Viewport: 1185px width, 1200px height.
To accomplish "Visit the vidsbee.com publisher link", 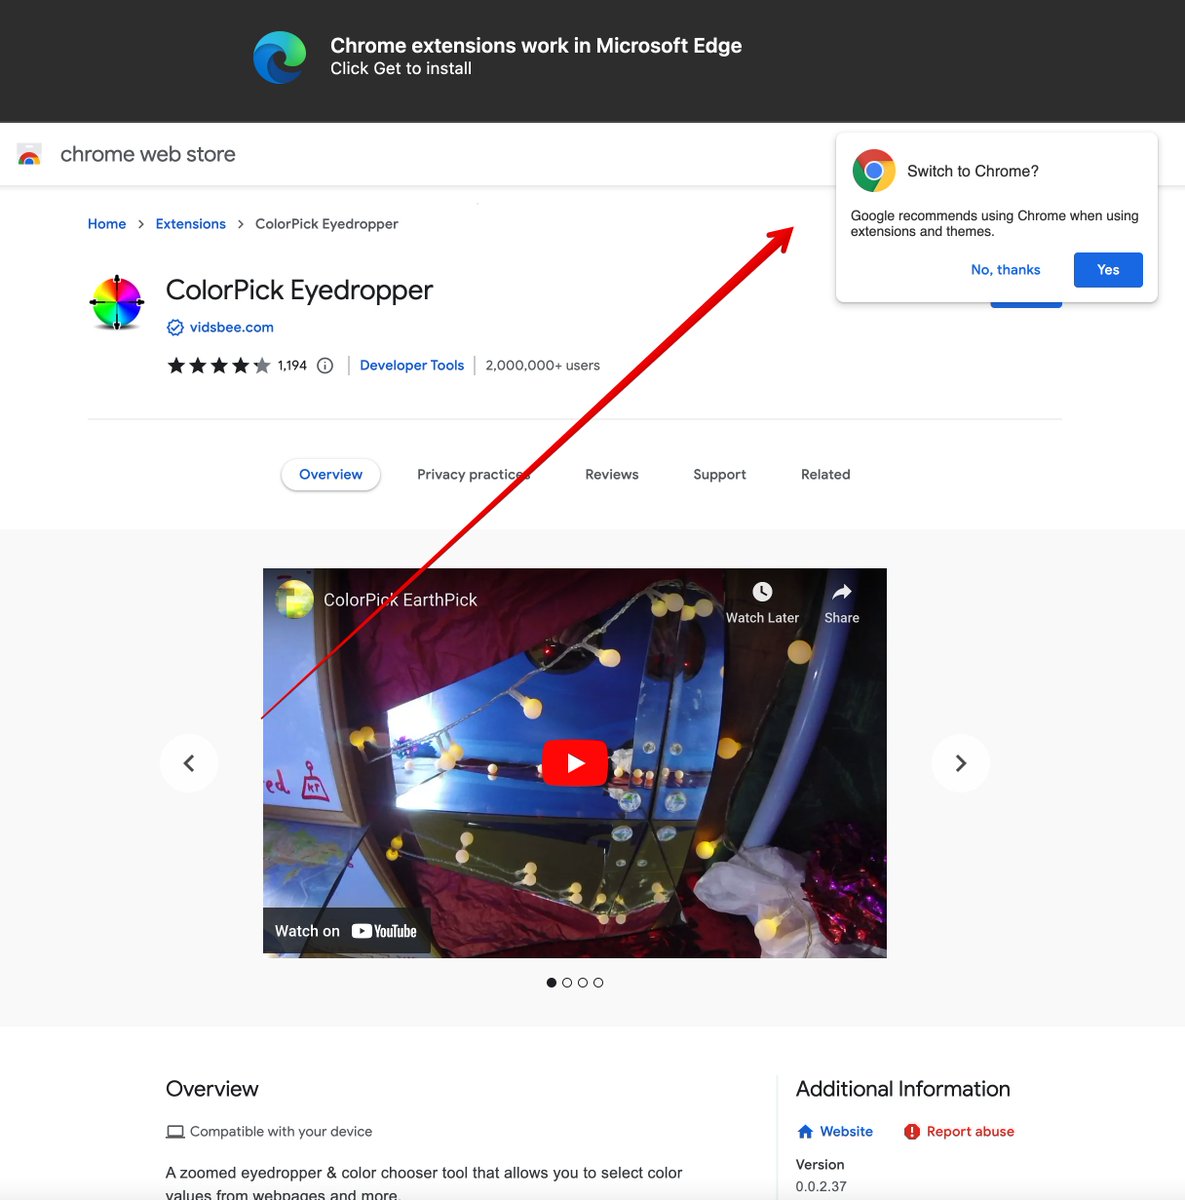I will tap(232, 327).
